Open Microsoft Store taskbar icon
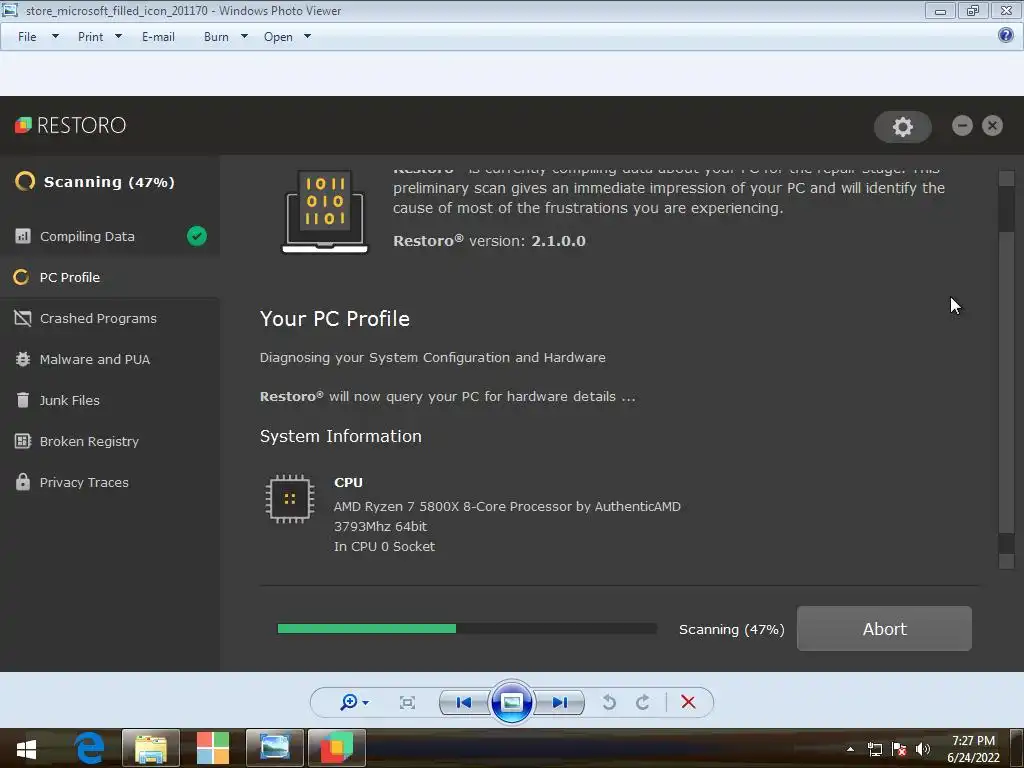Viewport: 1024px width, 768px height. [213, 748]
